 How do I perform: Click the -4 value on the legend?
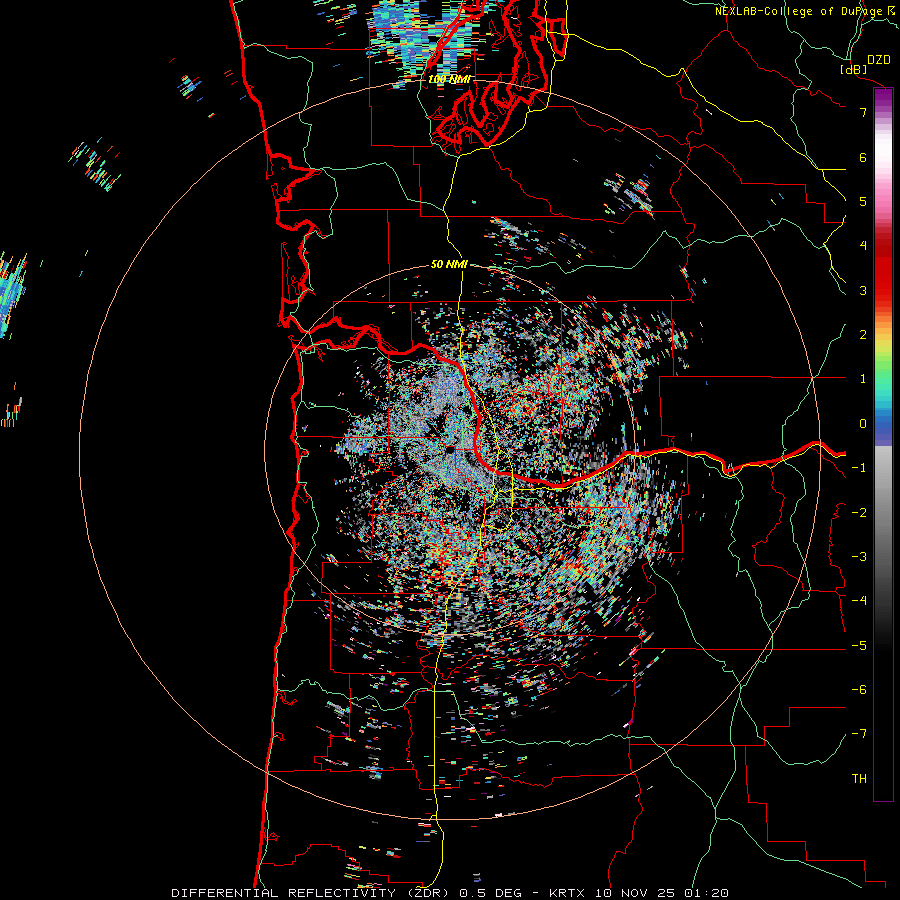click(859, 601)
